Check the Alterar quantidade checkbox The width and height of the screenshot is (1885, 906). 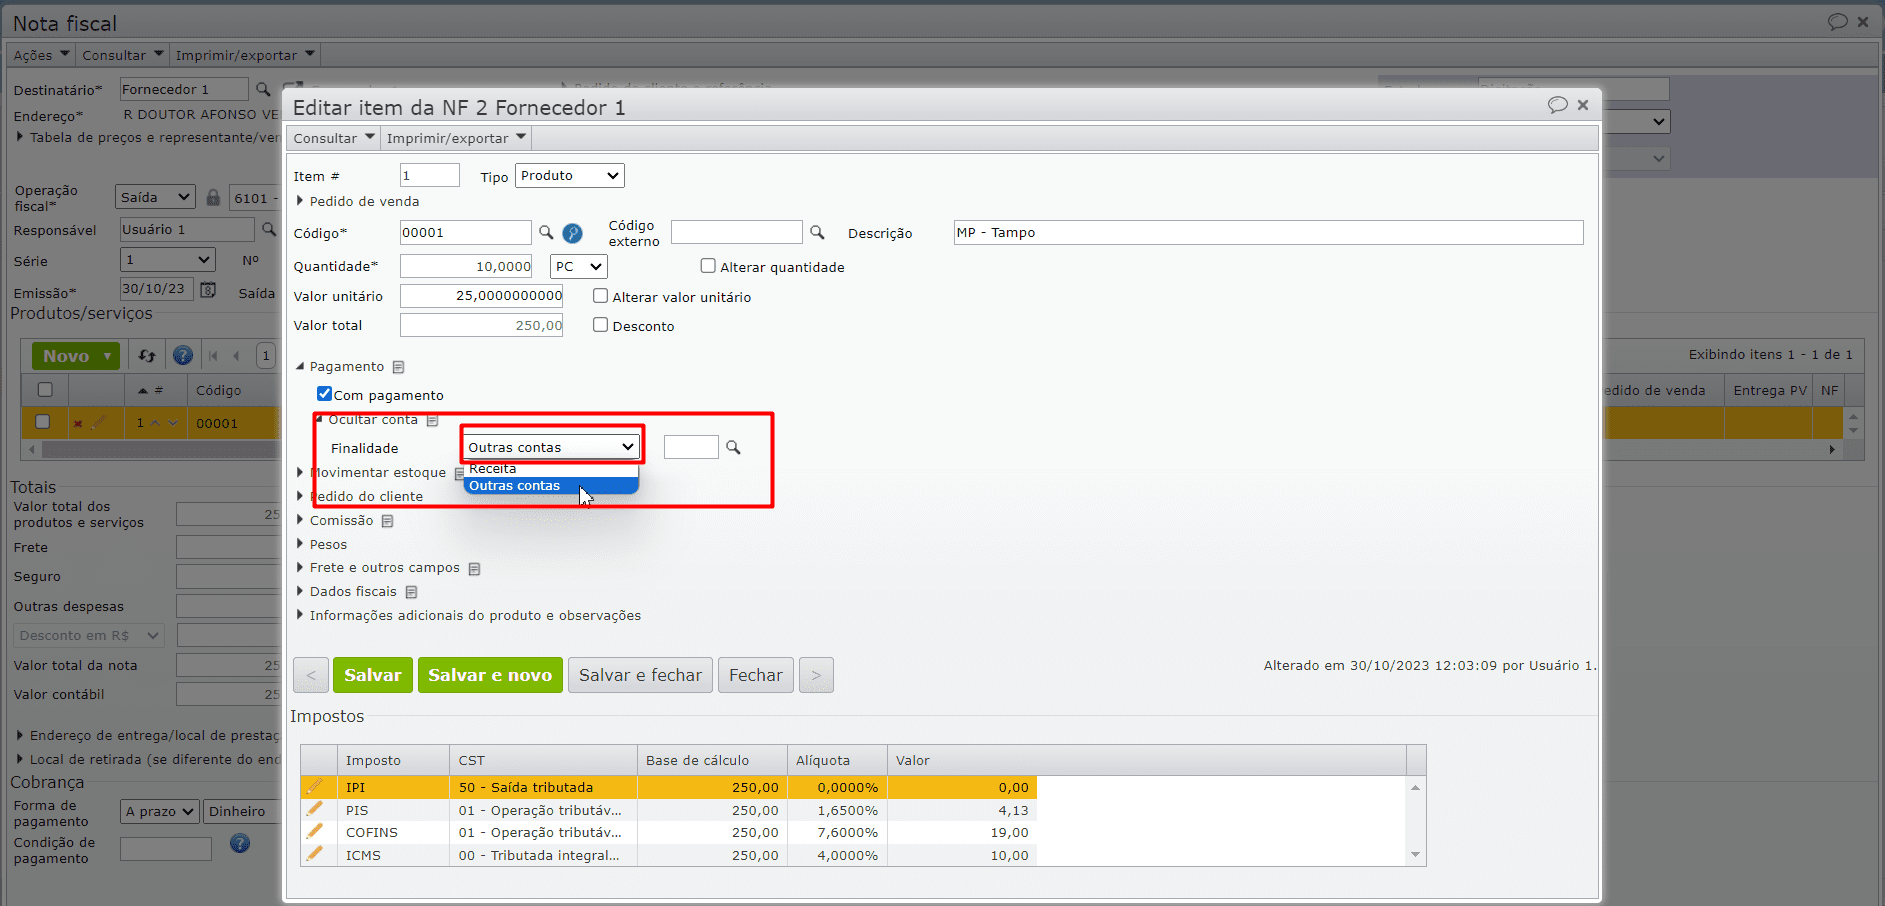(x=708, y=266)
